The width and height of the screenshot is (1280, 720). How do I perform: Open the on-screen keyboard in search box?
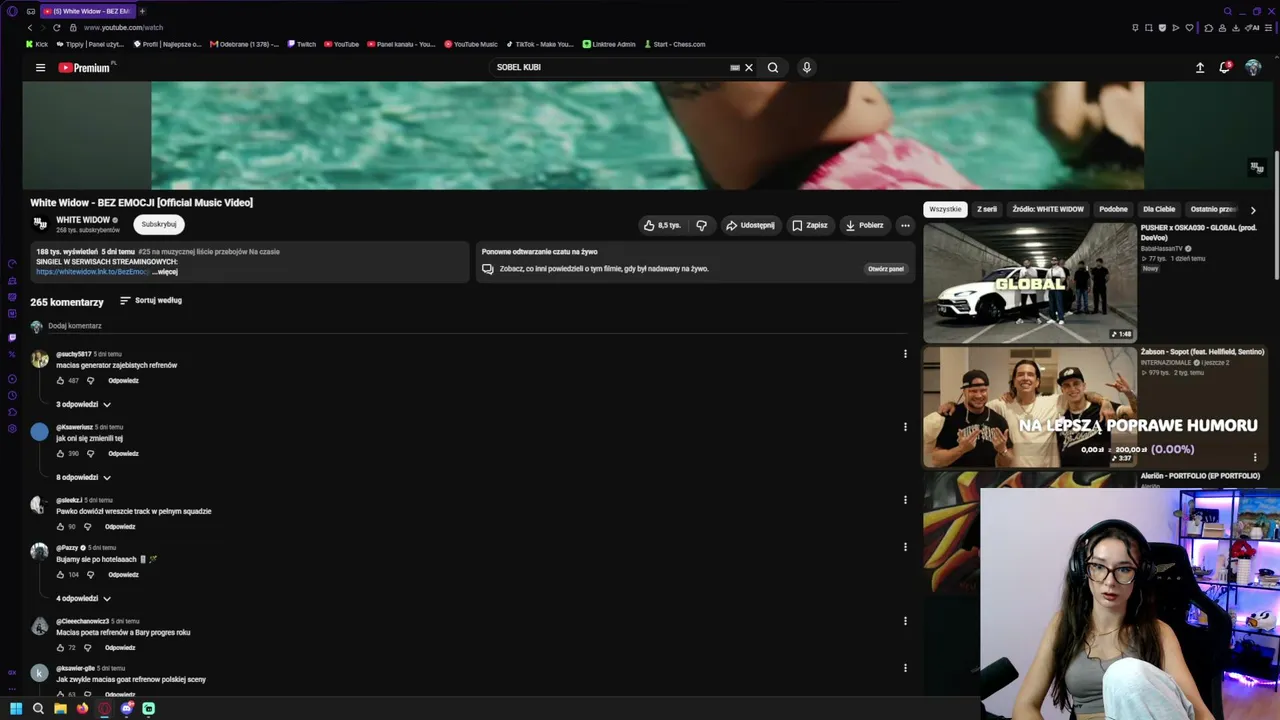[735, 68]
